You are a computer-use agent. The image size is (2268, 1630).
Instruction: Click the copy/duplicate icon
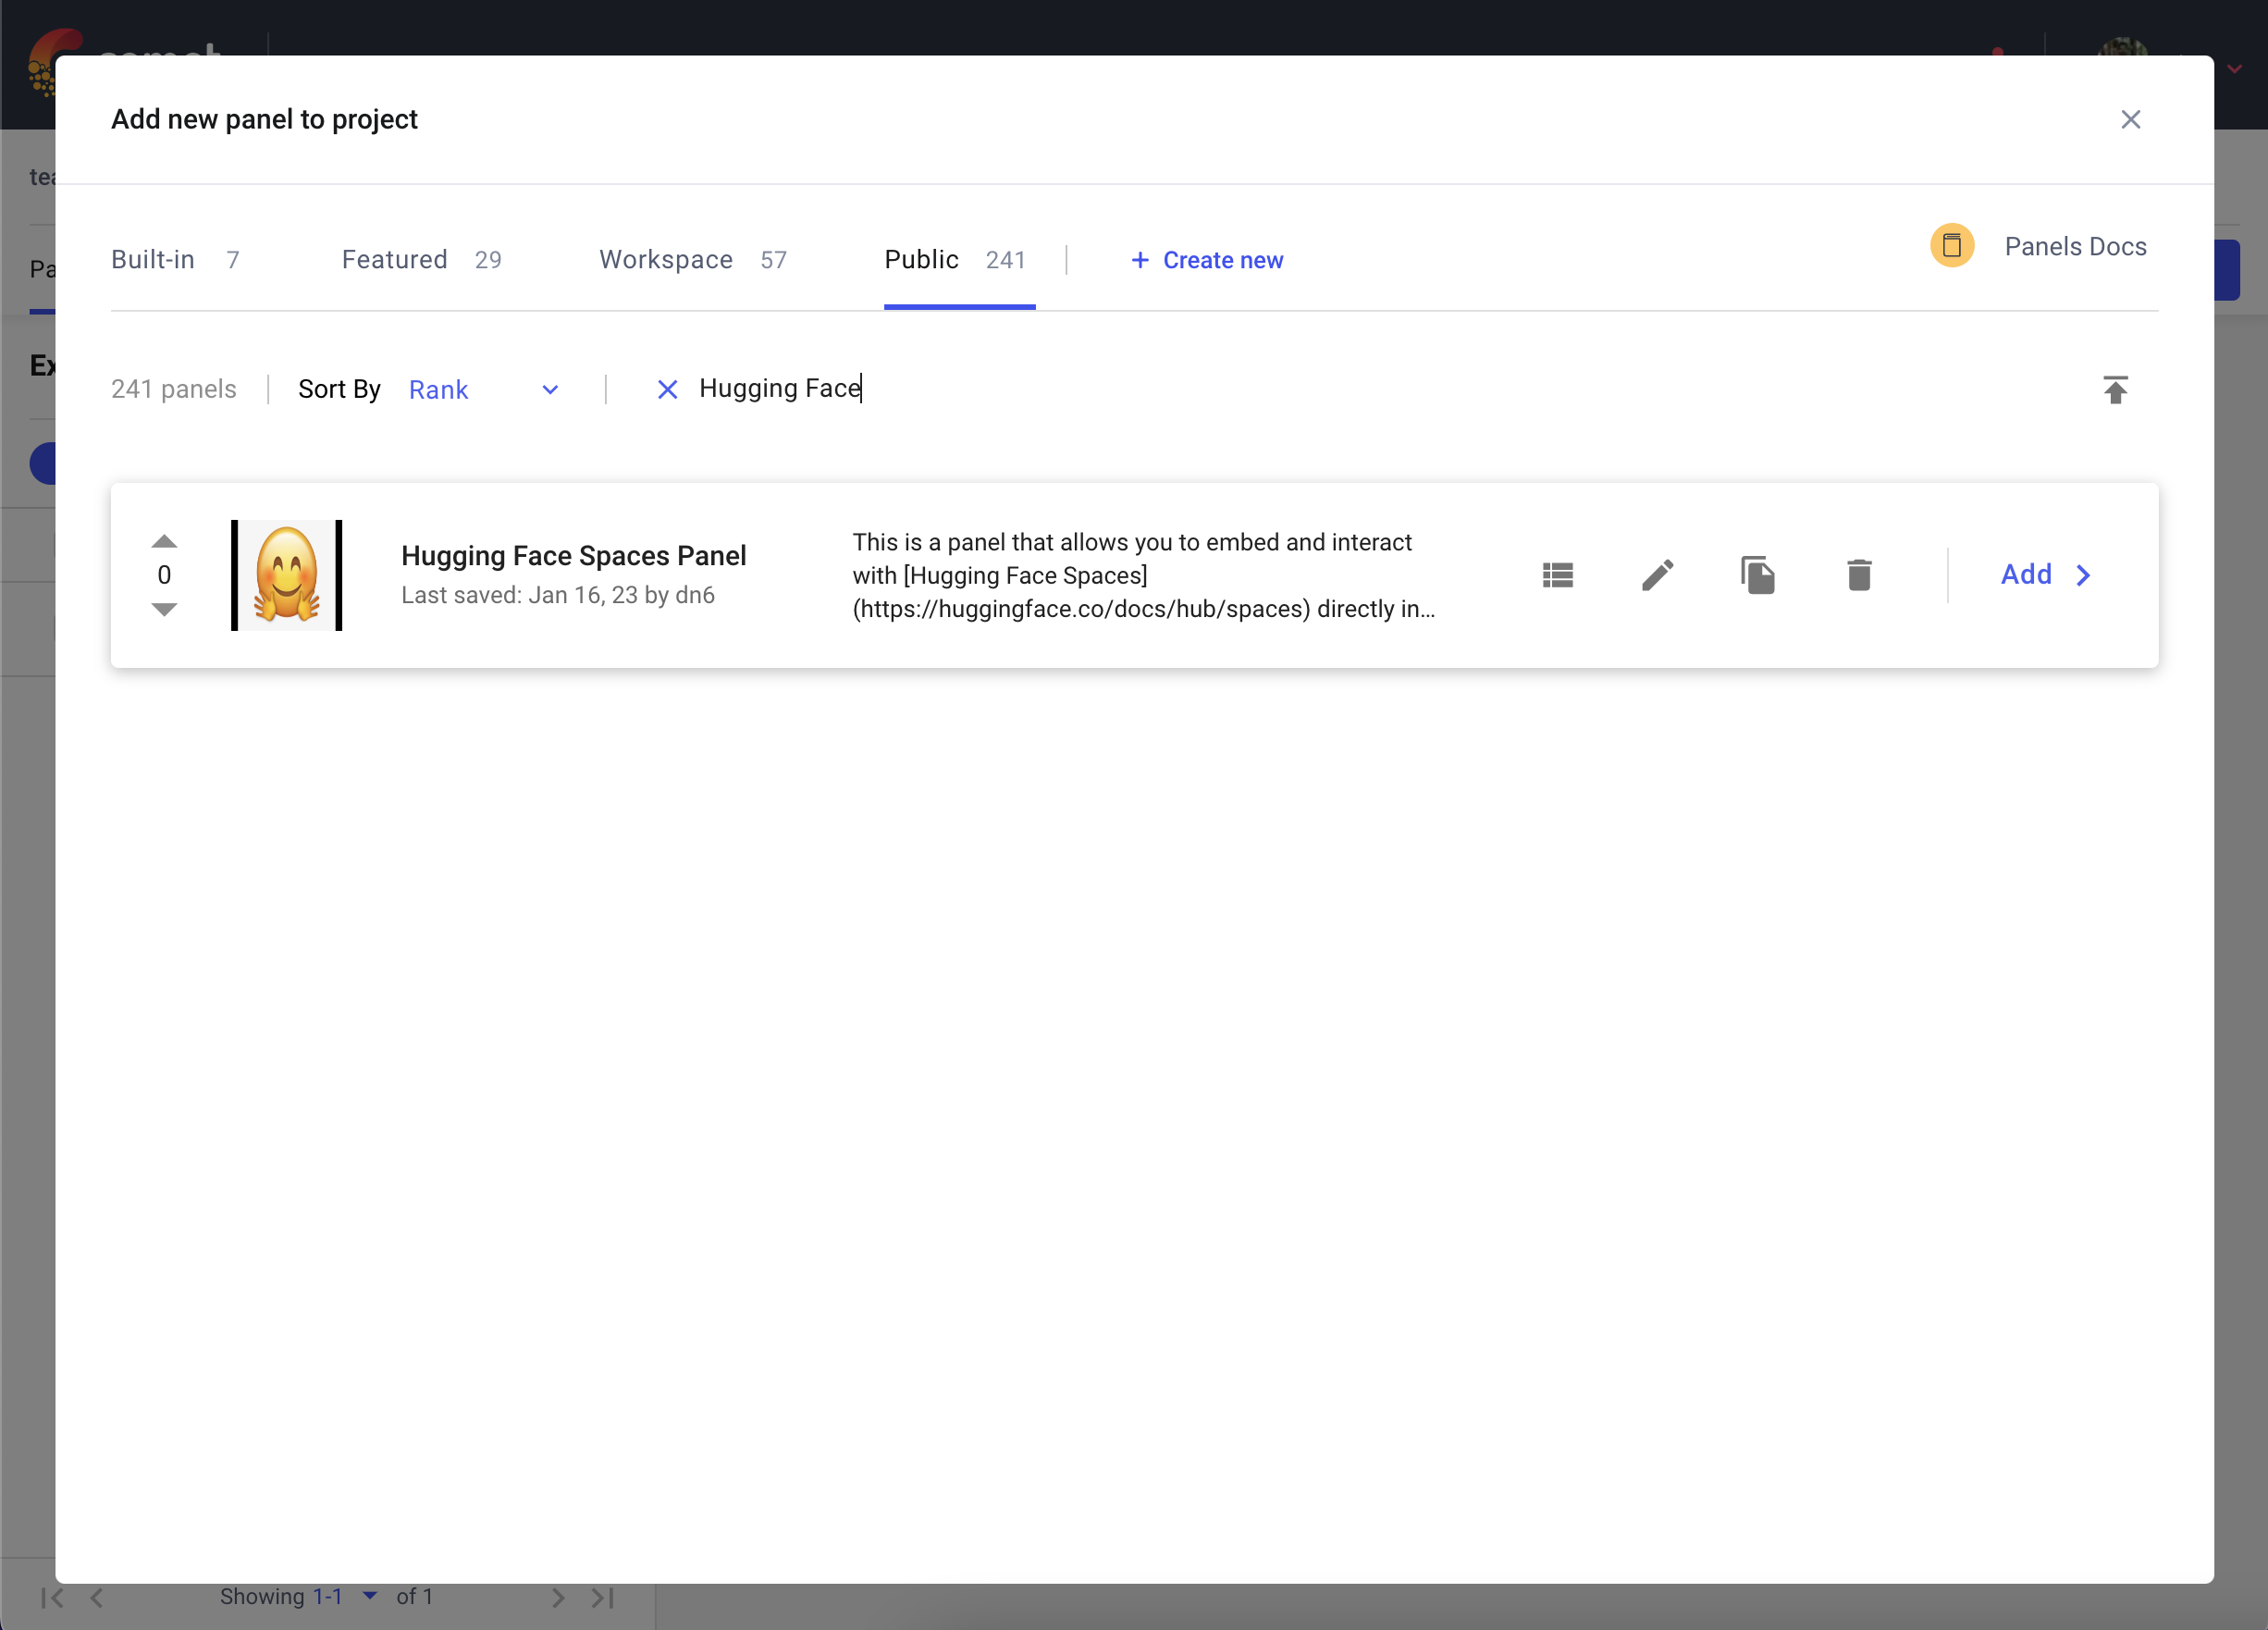pos(1756,574)
